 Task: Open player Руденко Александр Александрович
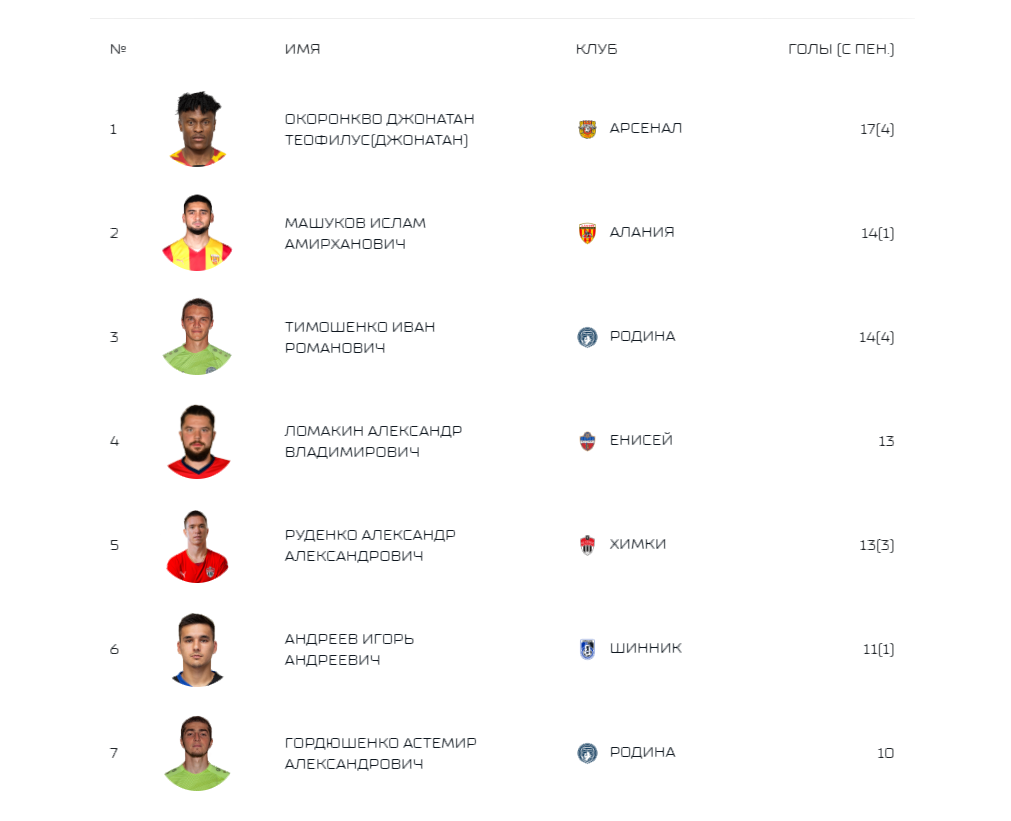tap(370, 545)
